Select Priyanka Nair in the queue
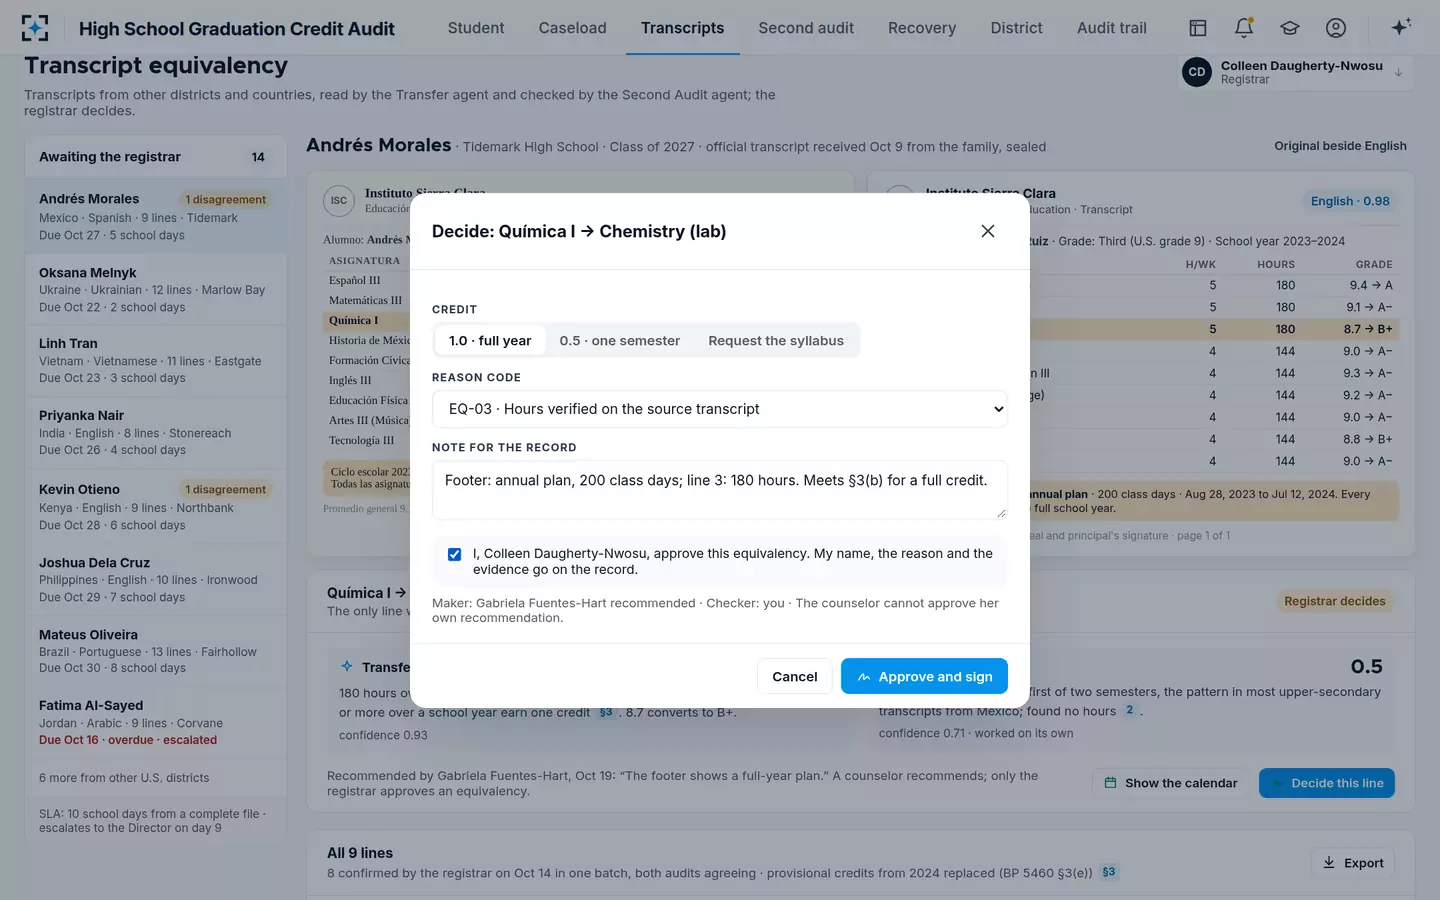Screen dimensions: 1440x900 (x=155, y=432)
